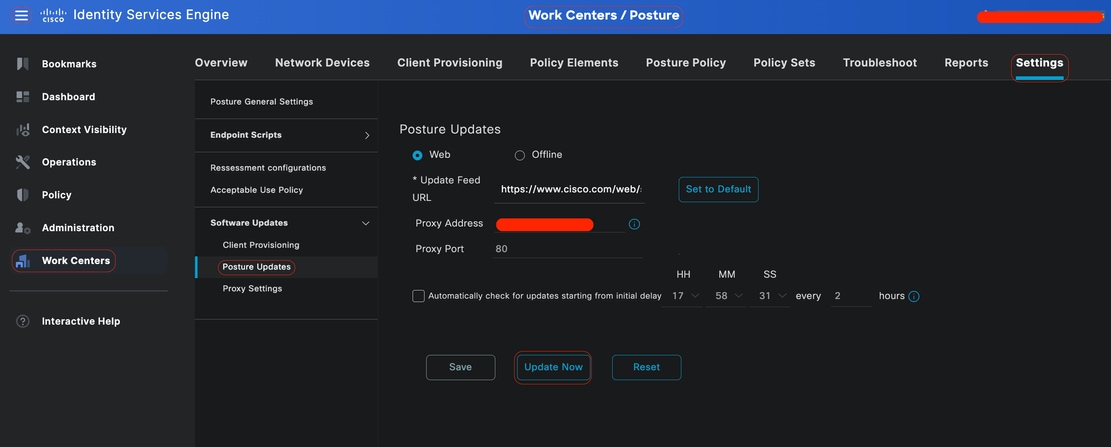Open the Policy Sets tab
Screen dimensions: 1111x447
click(784, 62)
